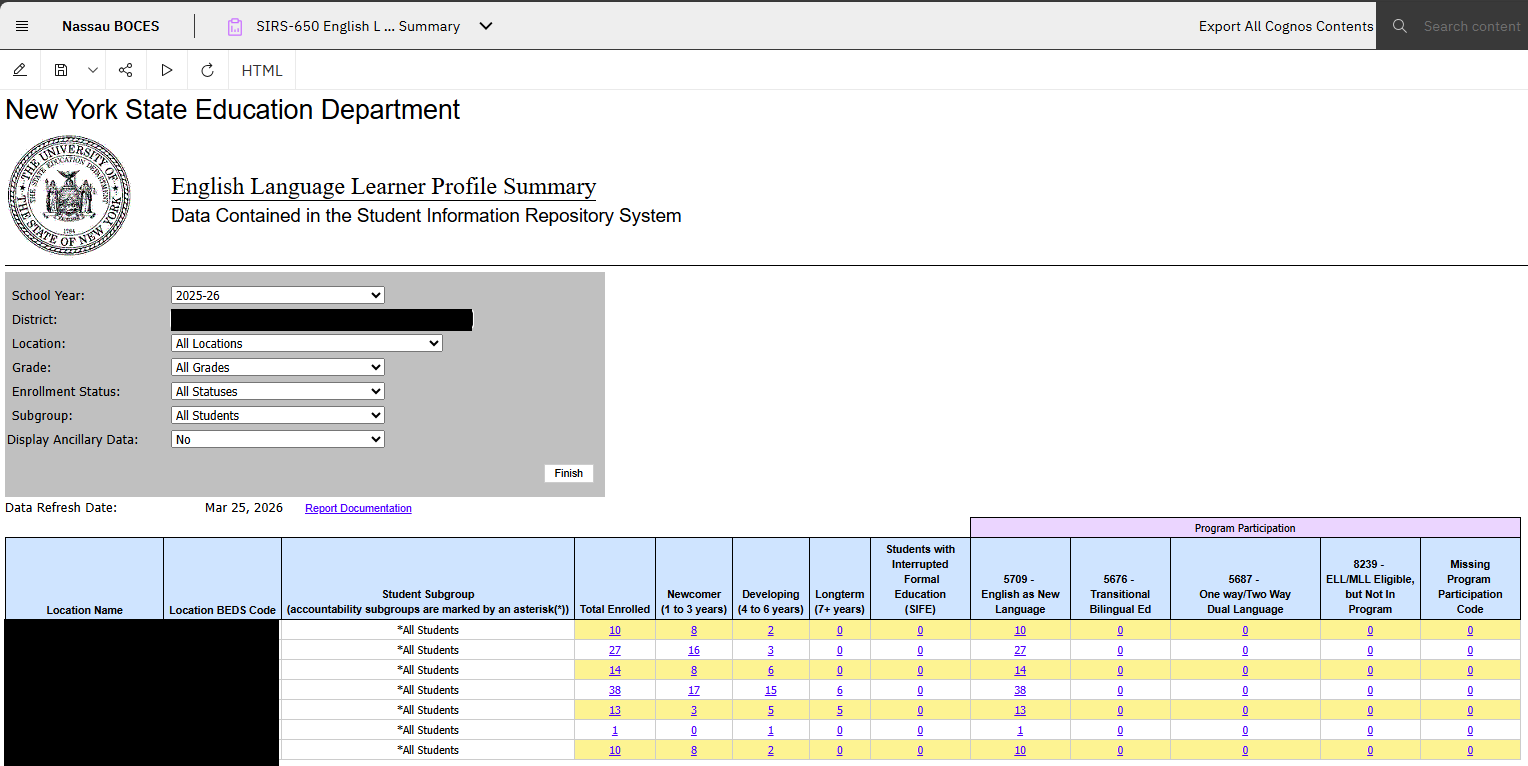Click the save disk icon
Viewport: 1528px width, 766px height.
coord(61,70)
